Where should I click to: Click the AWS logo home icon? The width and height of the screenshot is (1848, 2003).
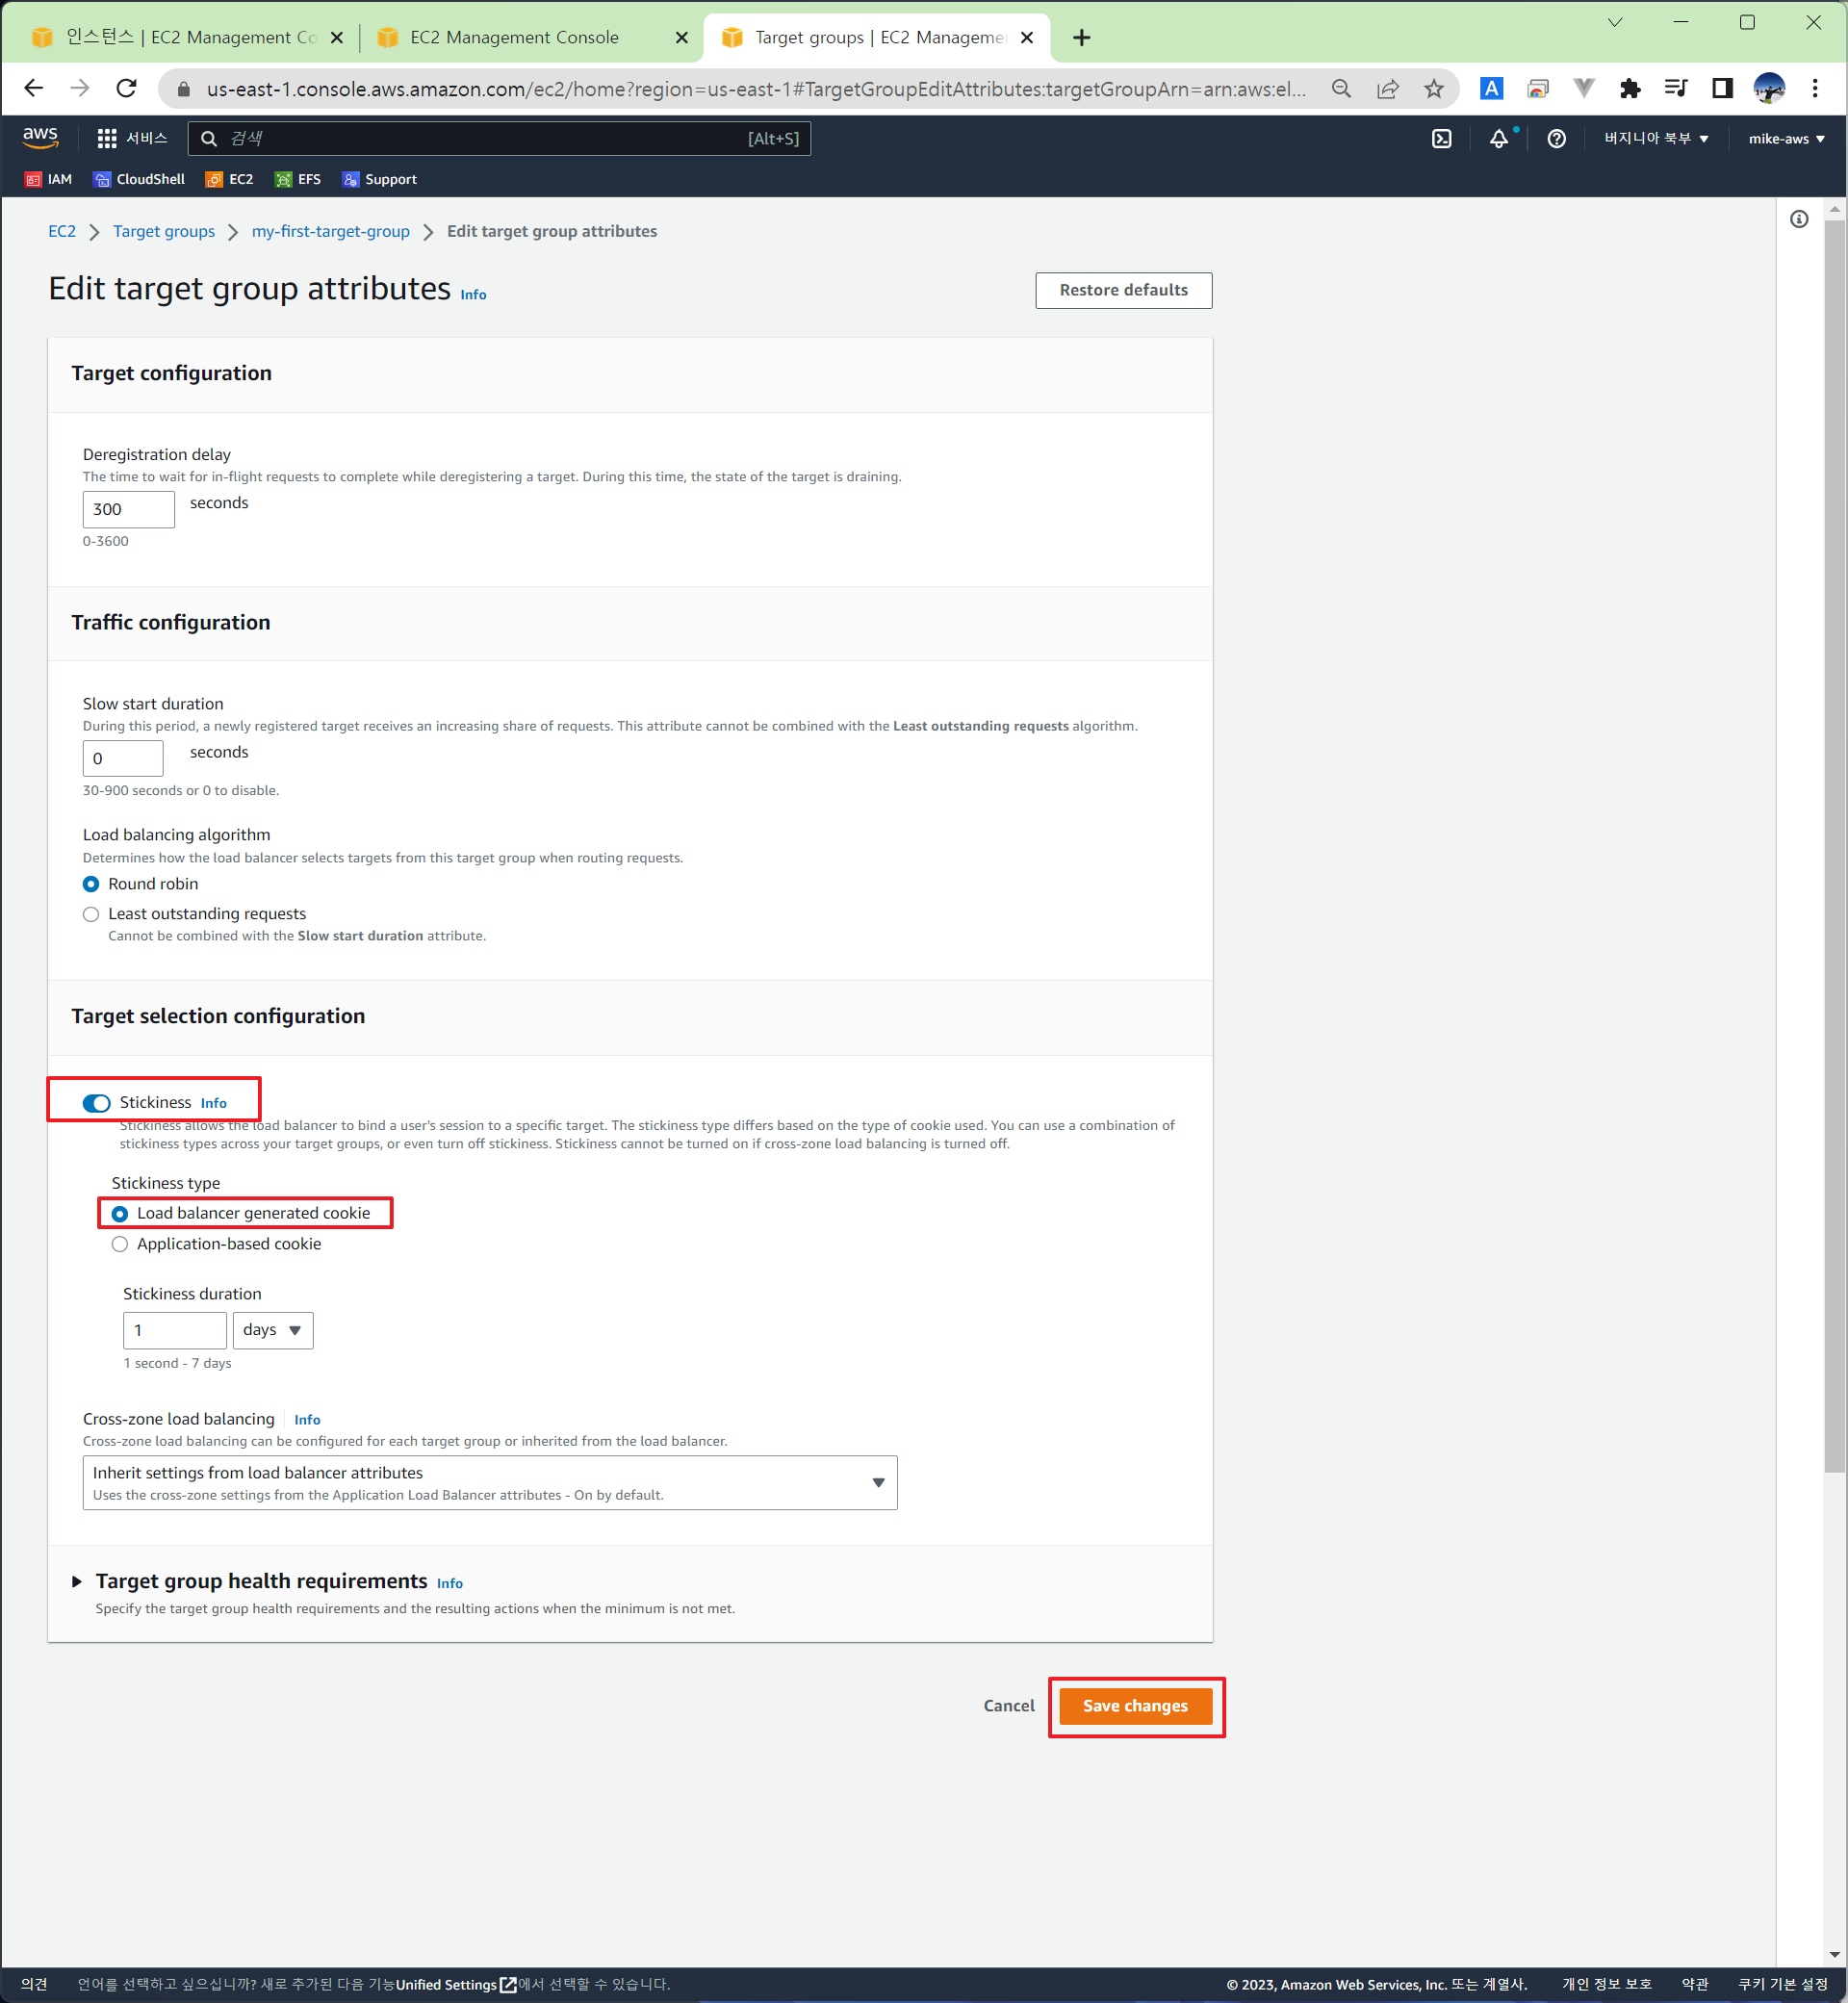(x=40, y=138)
